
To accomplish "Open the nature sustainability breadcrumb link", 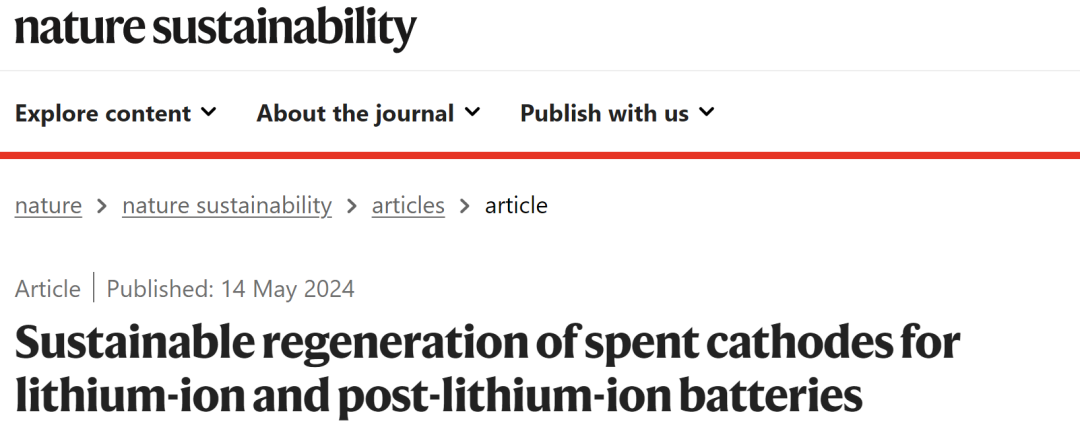I will coord(227,205).
